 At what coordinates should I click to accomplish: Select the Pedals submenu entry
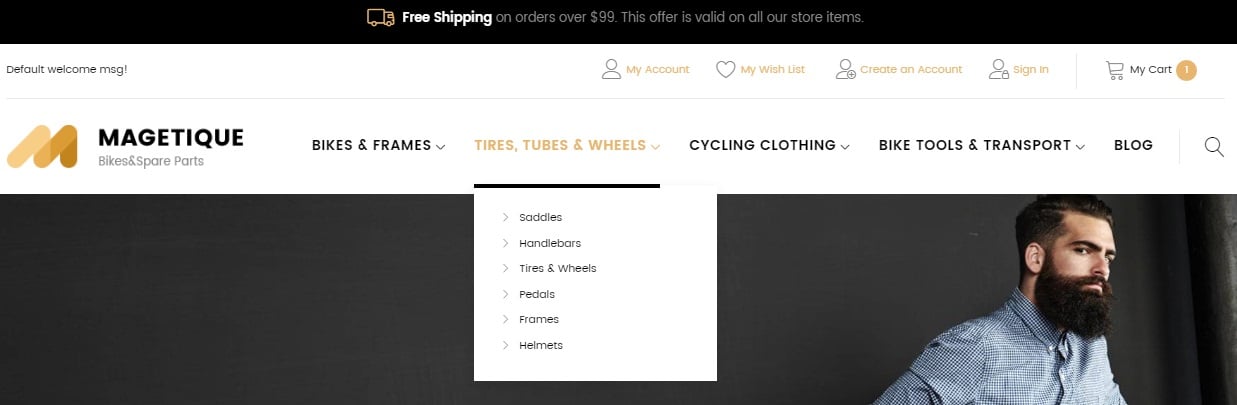[537, 294]
